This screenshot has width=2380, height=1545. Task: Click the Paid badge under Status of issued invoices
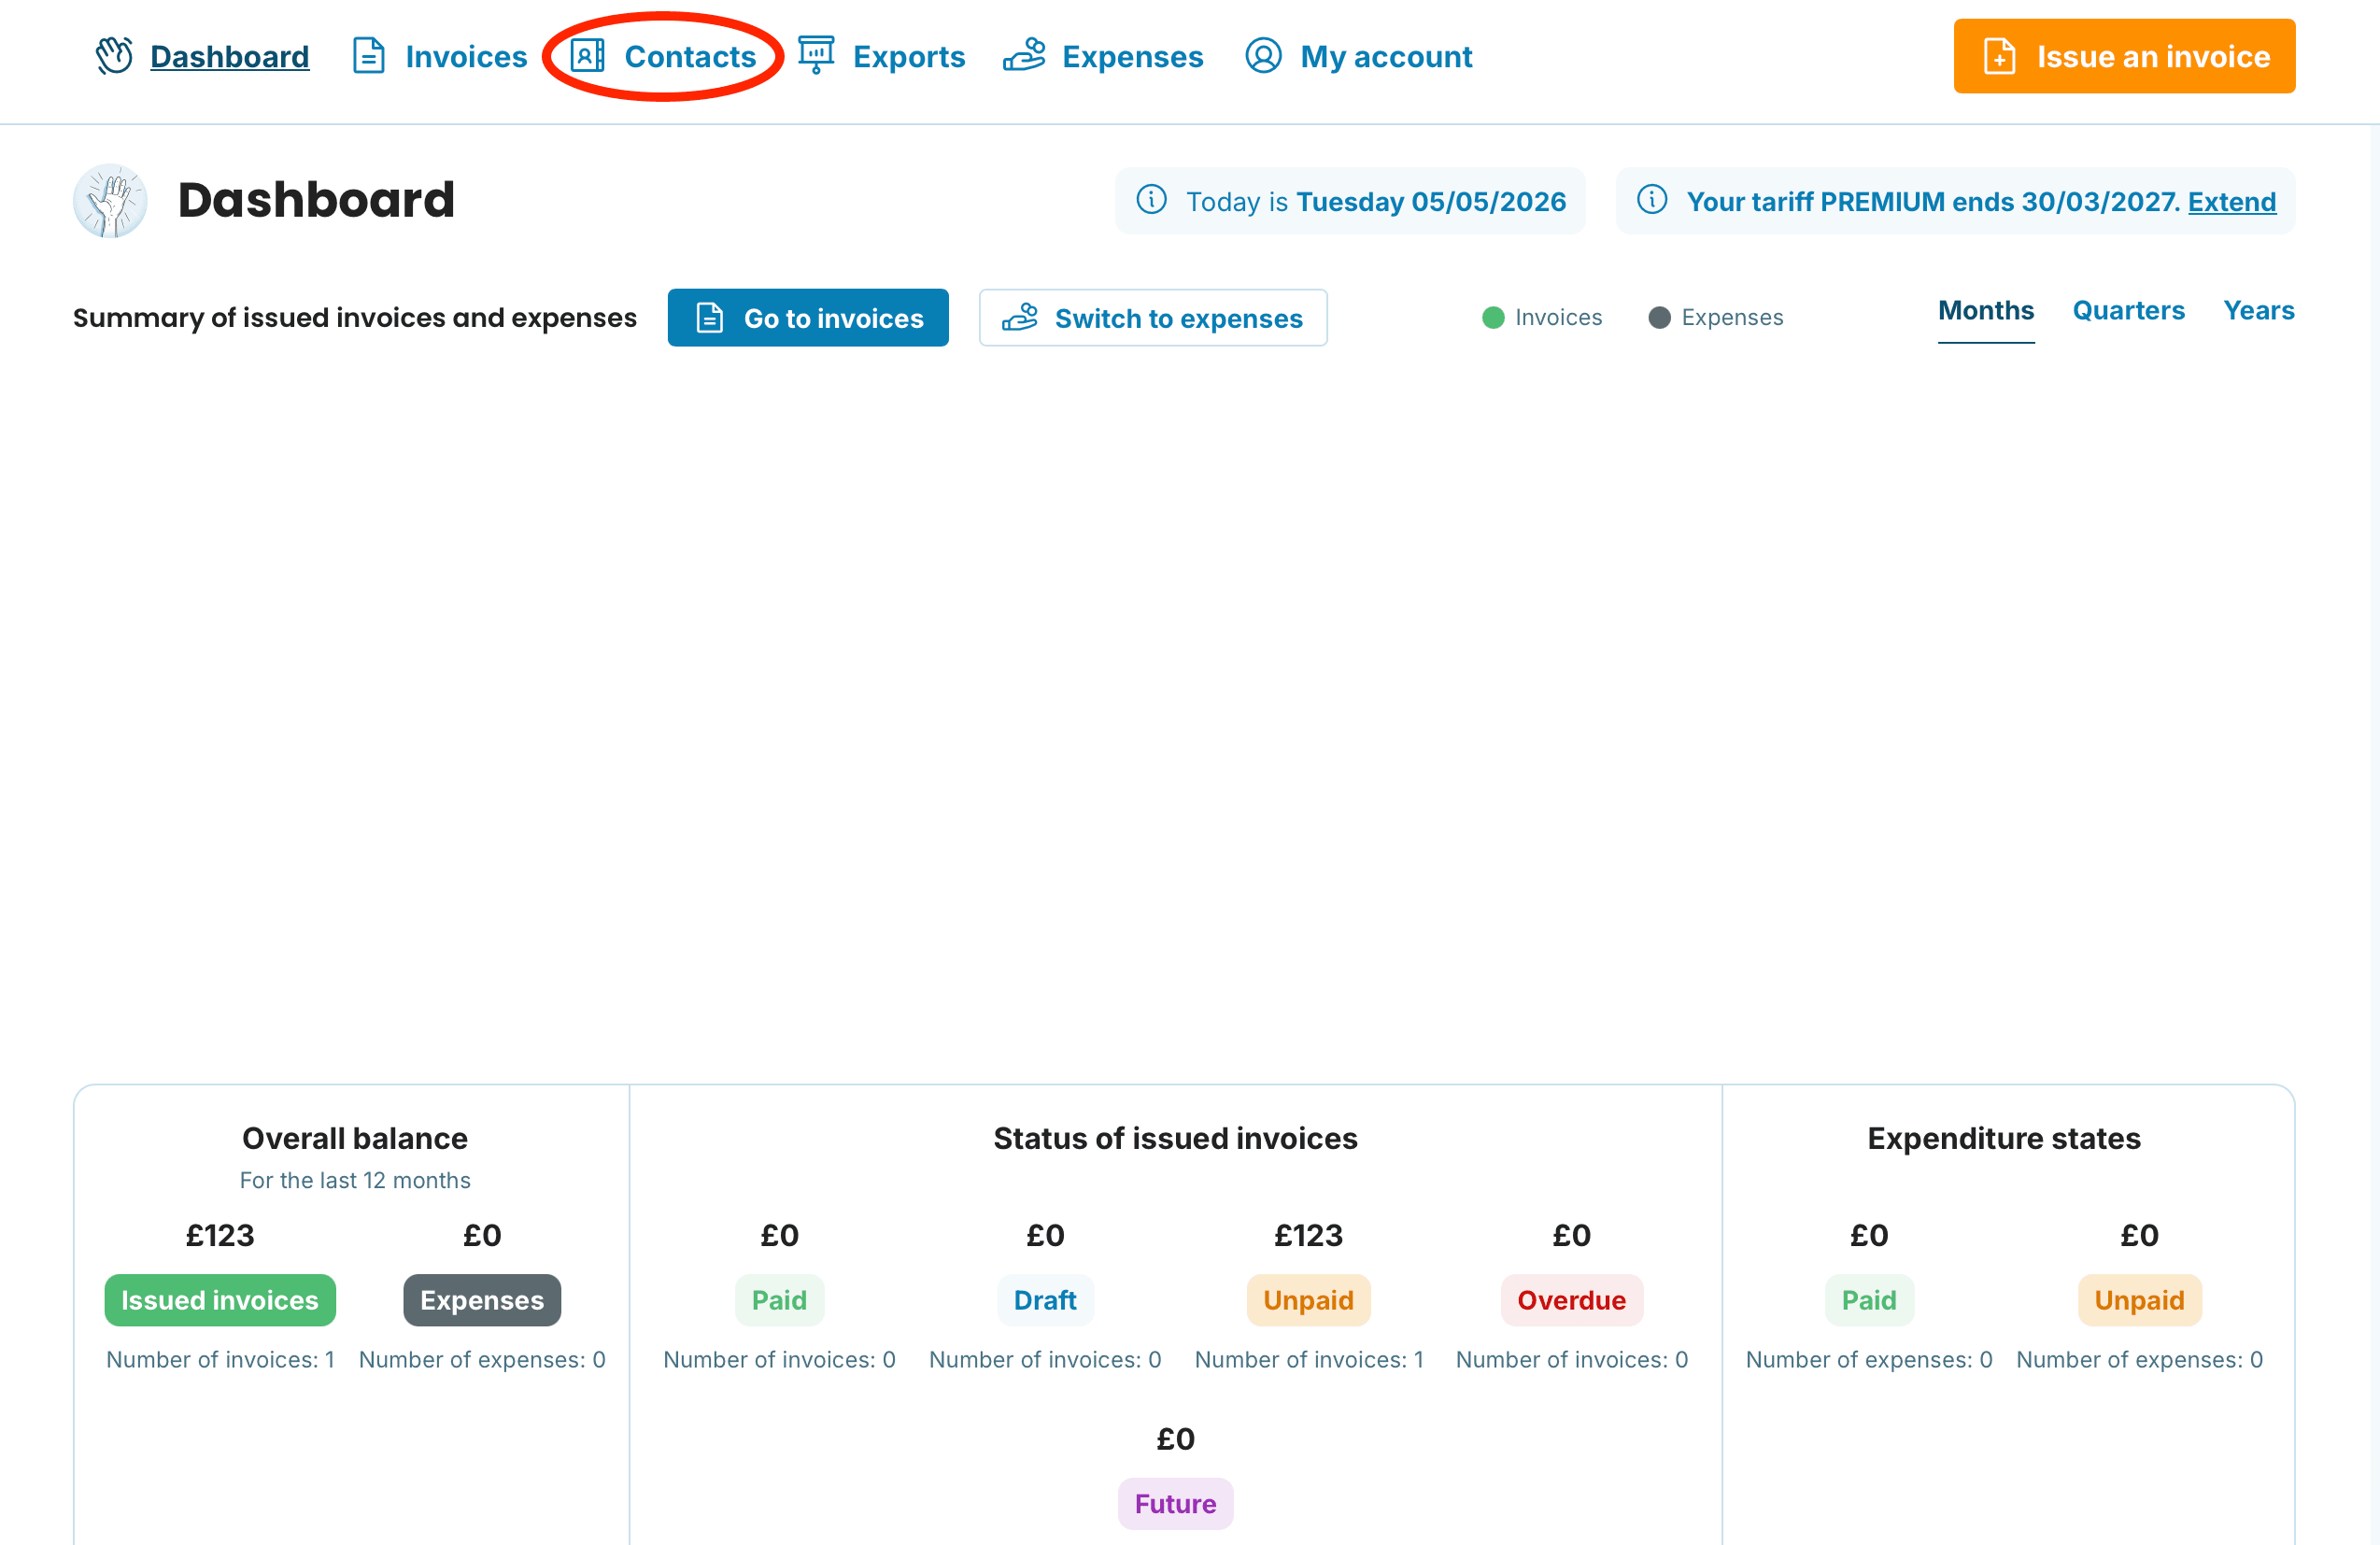(x=779, y=1300)
